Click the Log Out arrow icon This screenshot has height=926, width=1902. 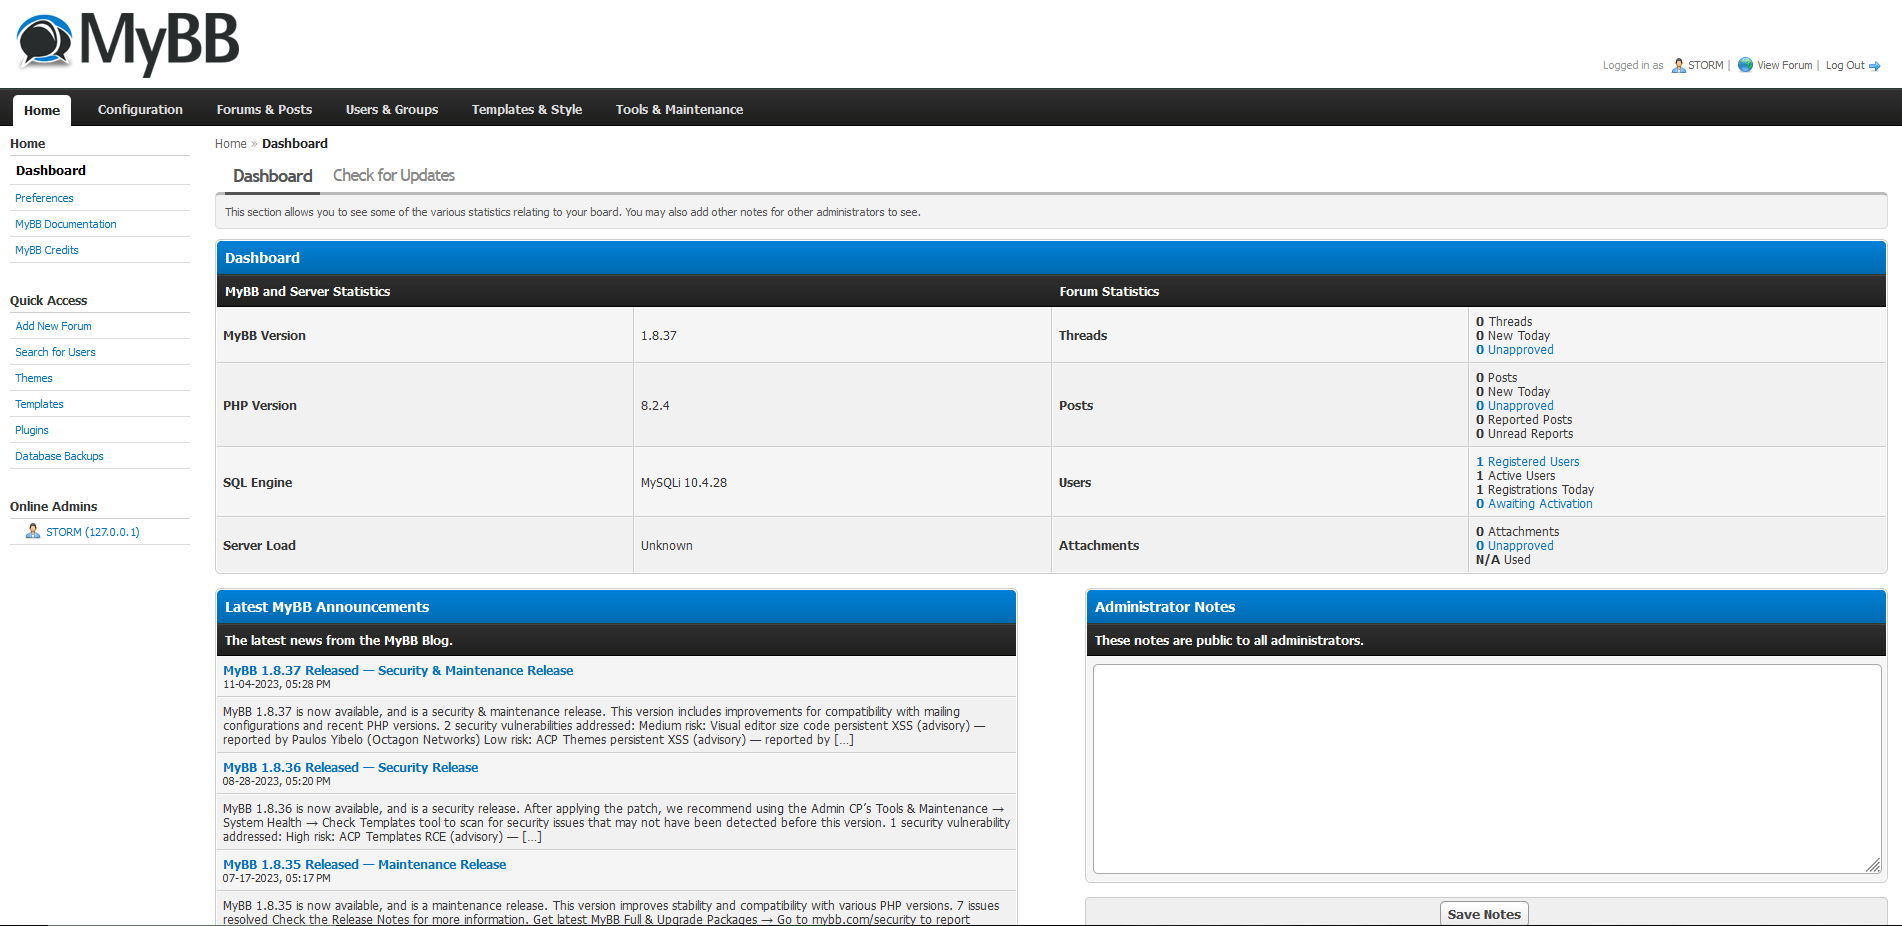coord(1875,66)
